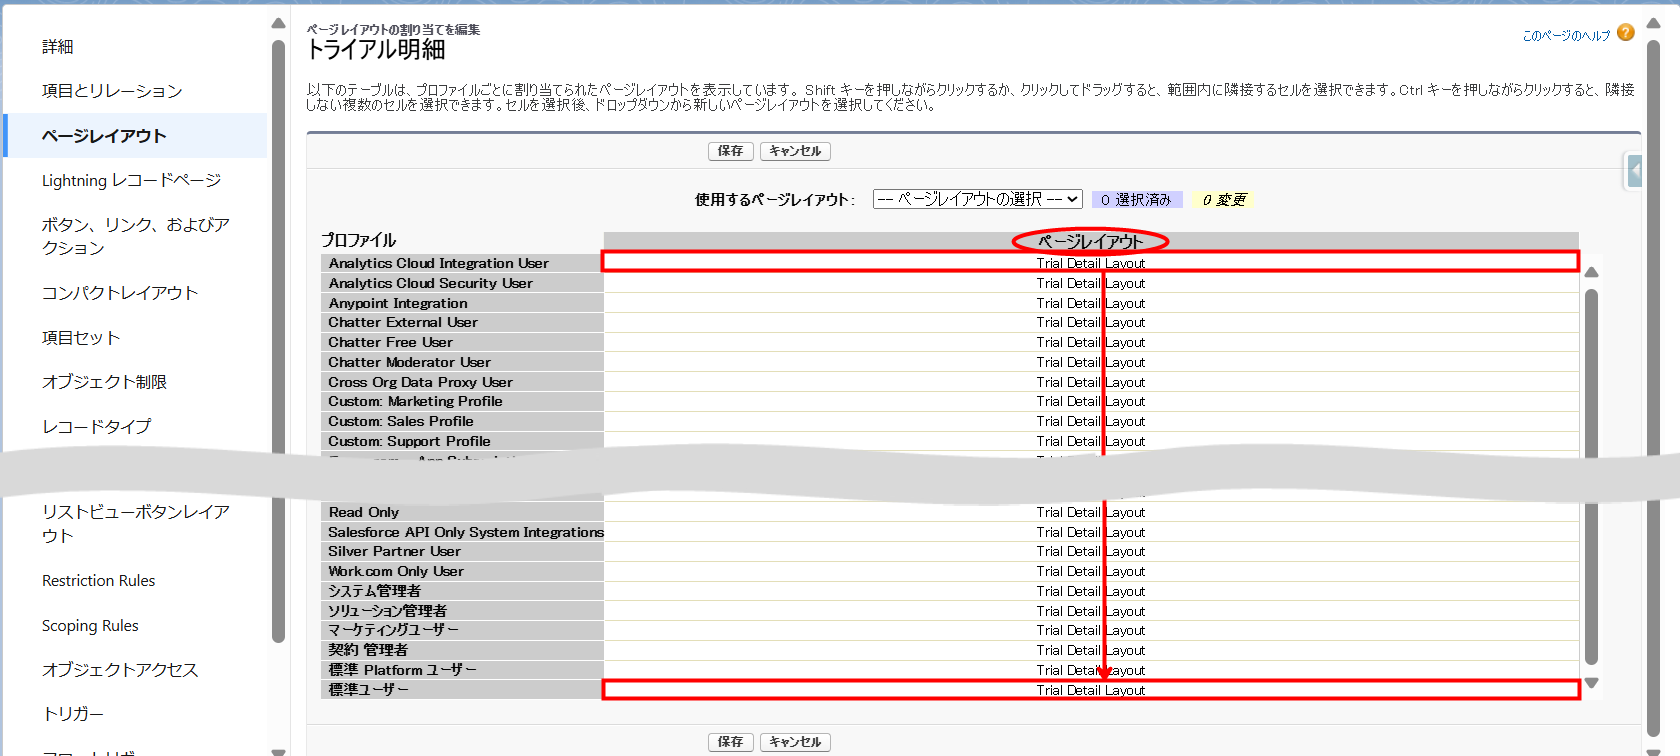Screen dimensions: 1680x756
Task: Select 項目とリレーション in the sidebar
Action: coord(112,91)
